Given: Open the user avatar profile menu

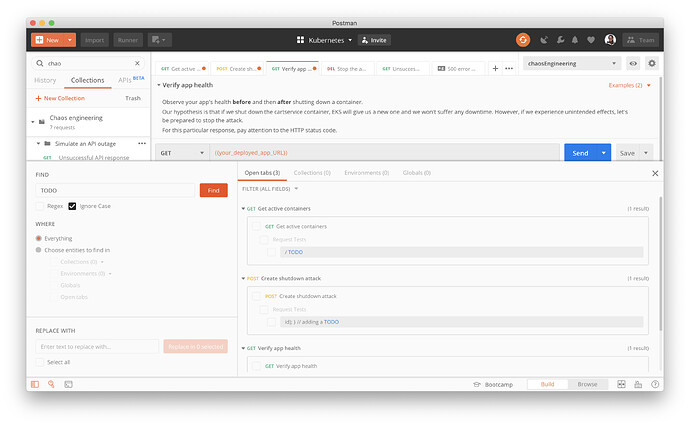Looking at the screenshot, I should [x=610, y=40].
